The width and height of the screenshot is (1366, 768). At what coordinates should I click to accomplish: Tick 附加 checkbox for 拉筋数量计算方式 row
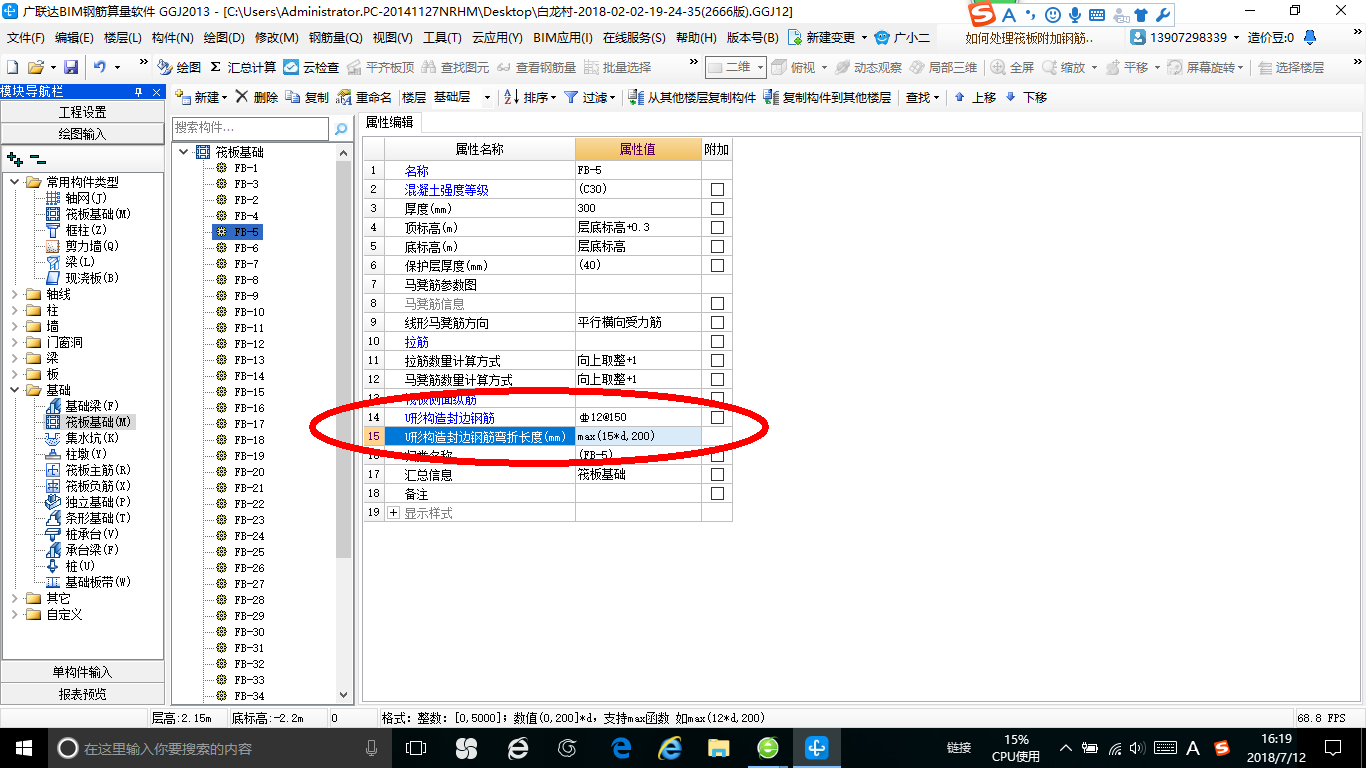click(717, 360)
